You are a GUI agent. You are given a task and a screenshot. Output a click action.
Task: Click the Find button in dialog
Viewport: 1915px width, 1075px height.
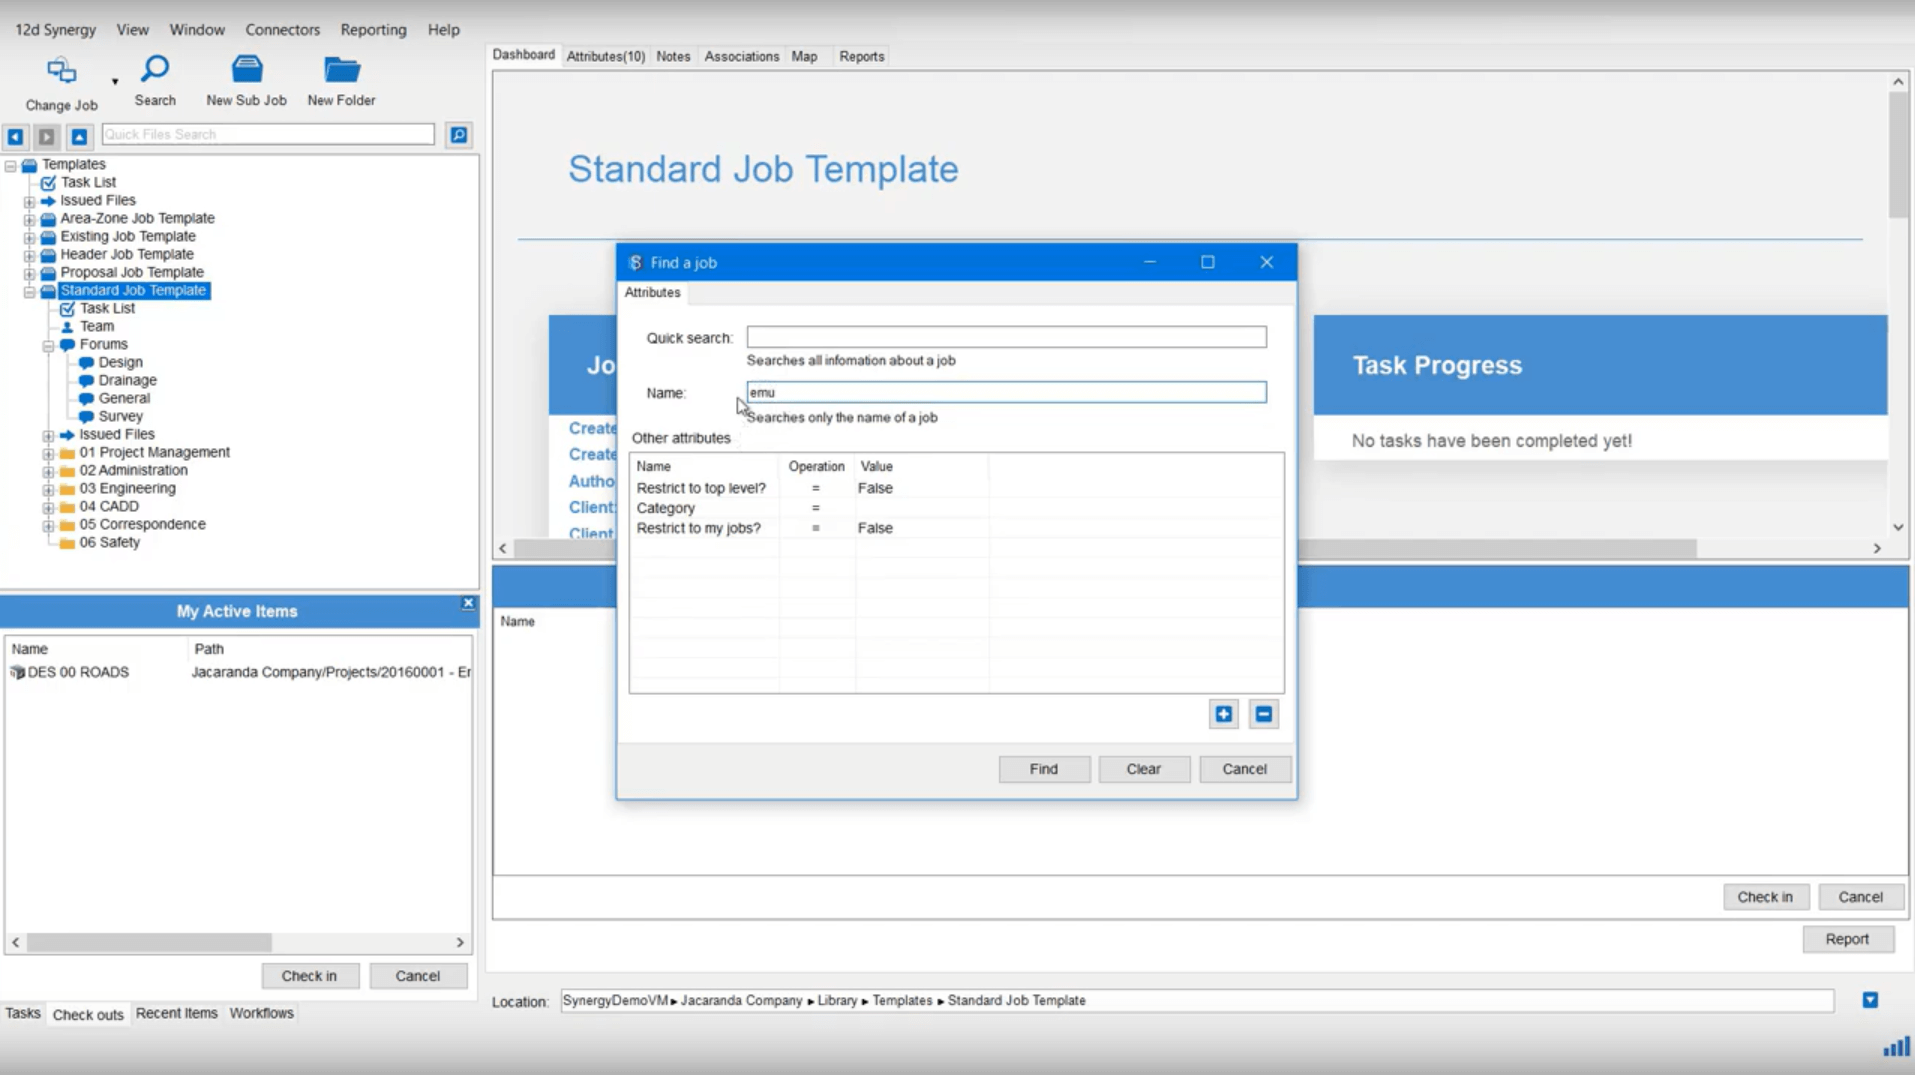pyautogui.click(x=1043, y=769)
